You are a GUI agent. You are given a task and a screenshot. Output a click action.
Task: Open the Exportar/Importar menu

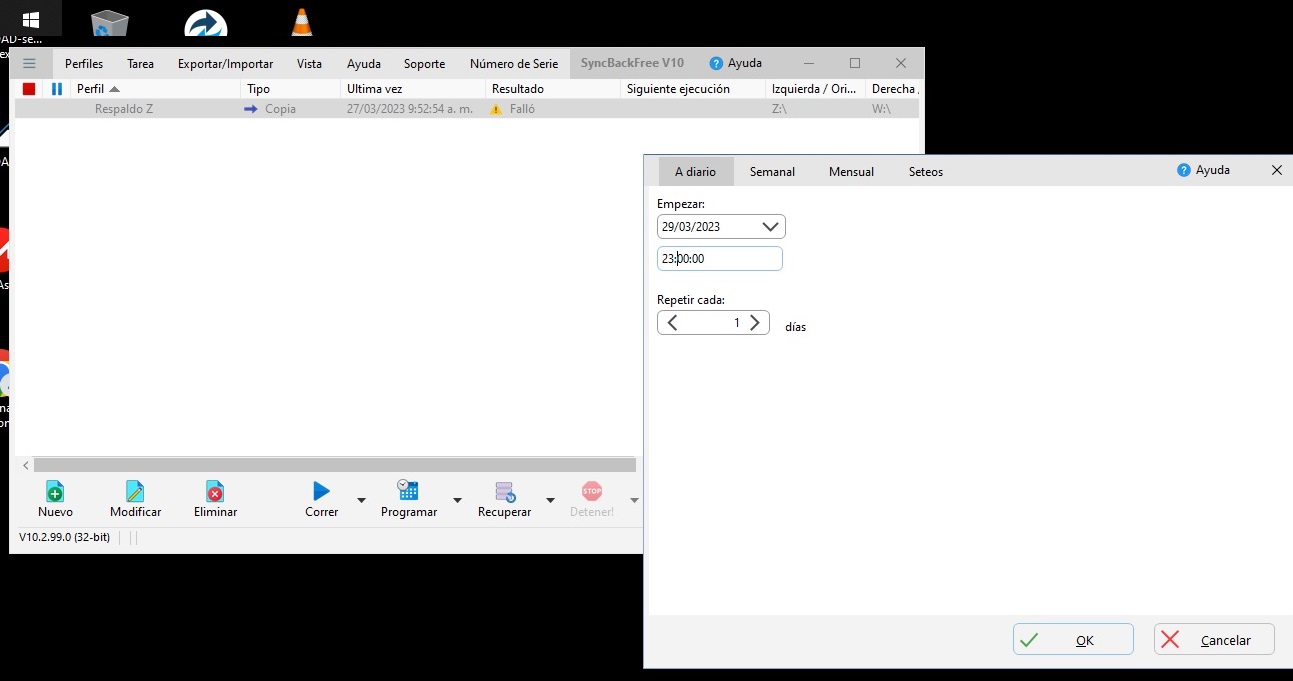(225, 64)
